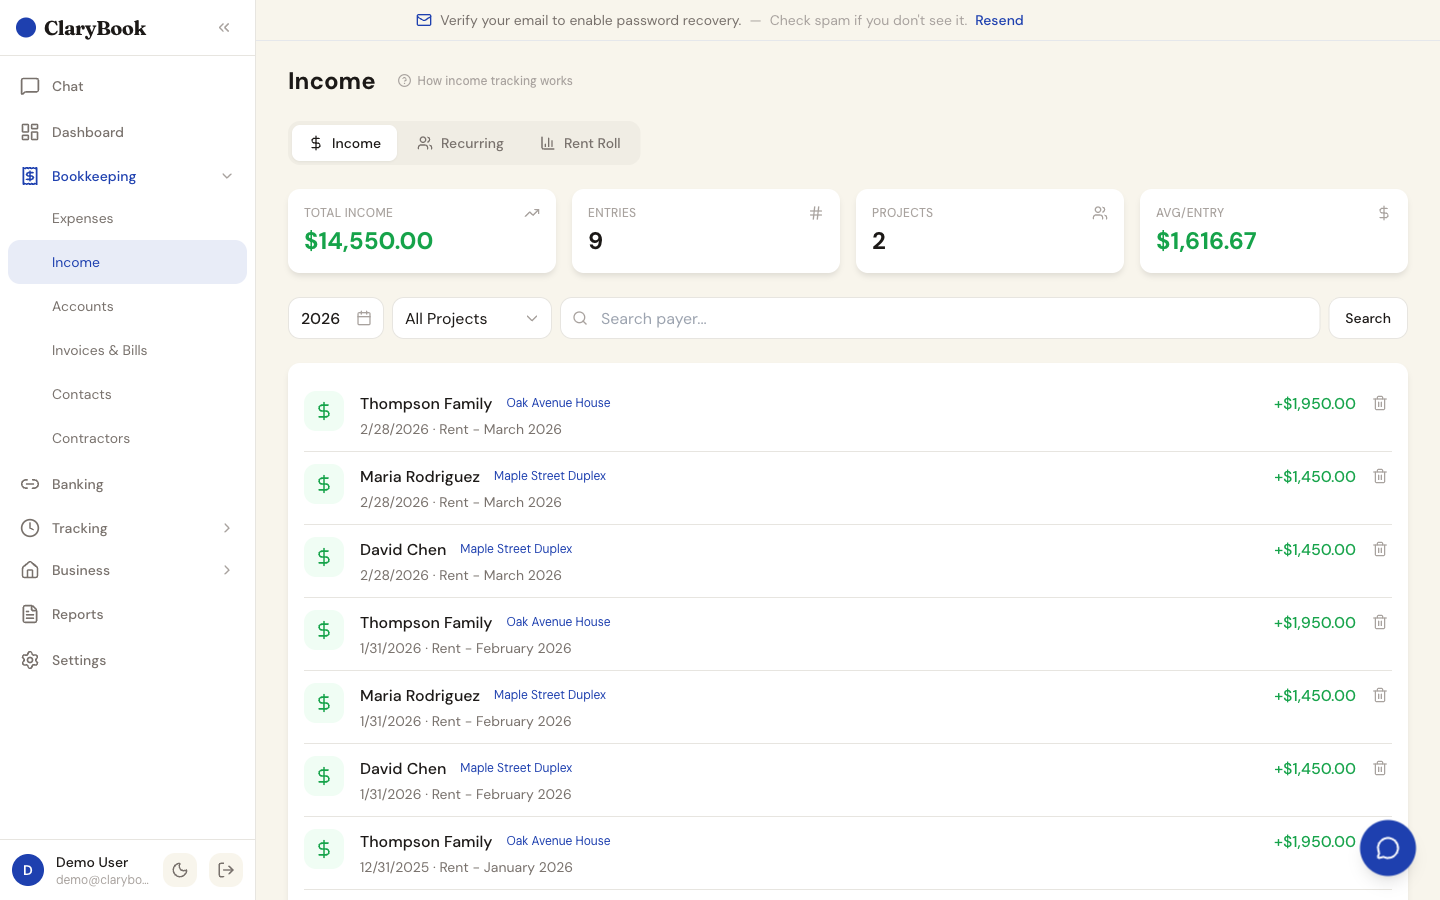Open Reports using its sidebar icon
1440x900 pixels.
30,614
